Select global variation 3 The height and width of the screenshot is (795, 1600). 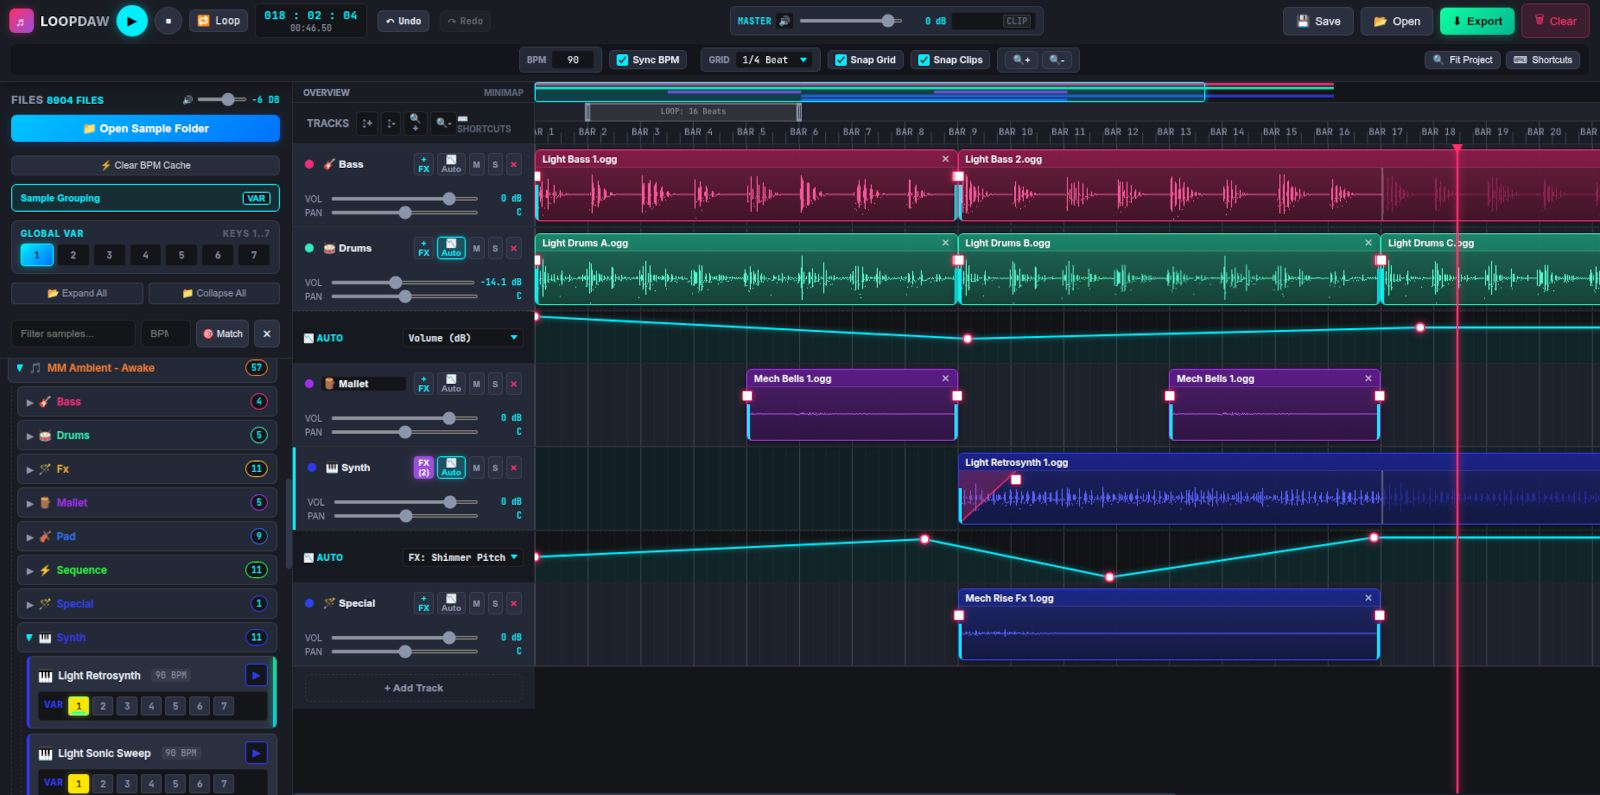click(x=109, y=255)
